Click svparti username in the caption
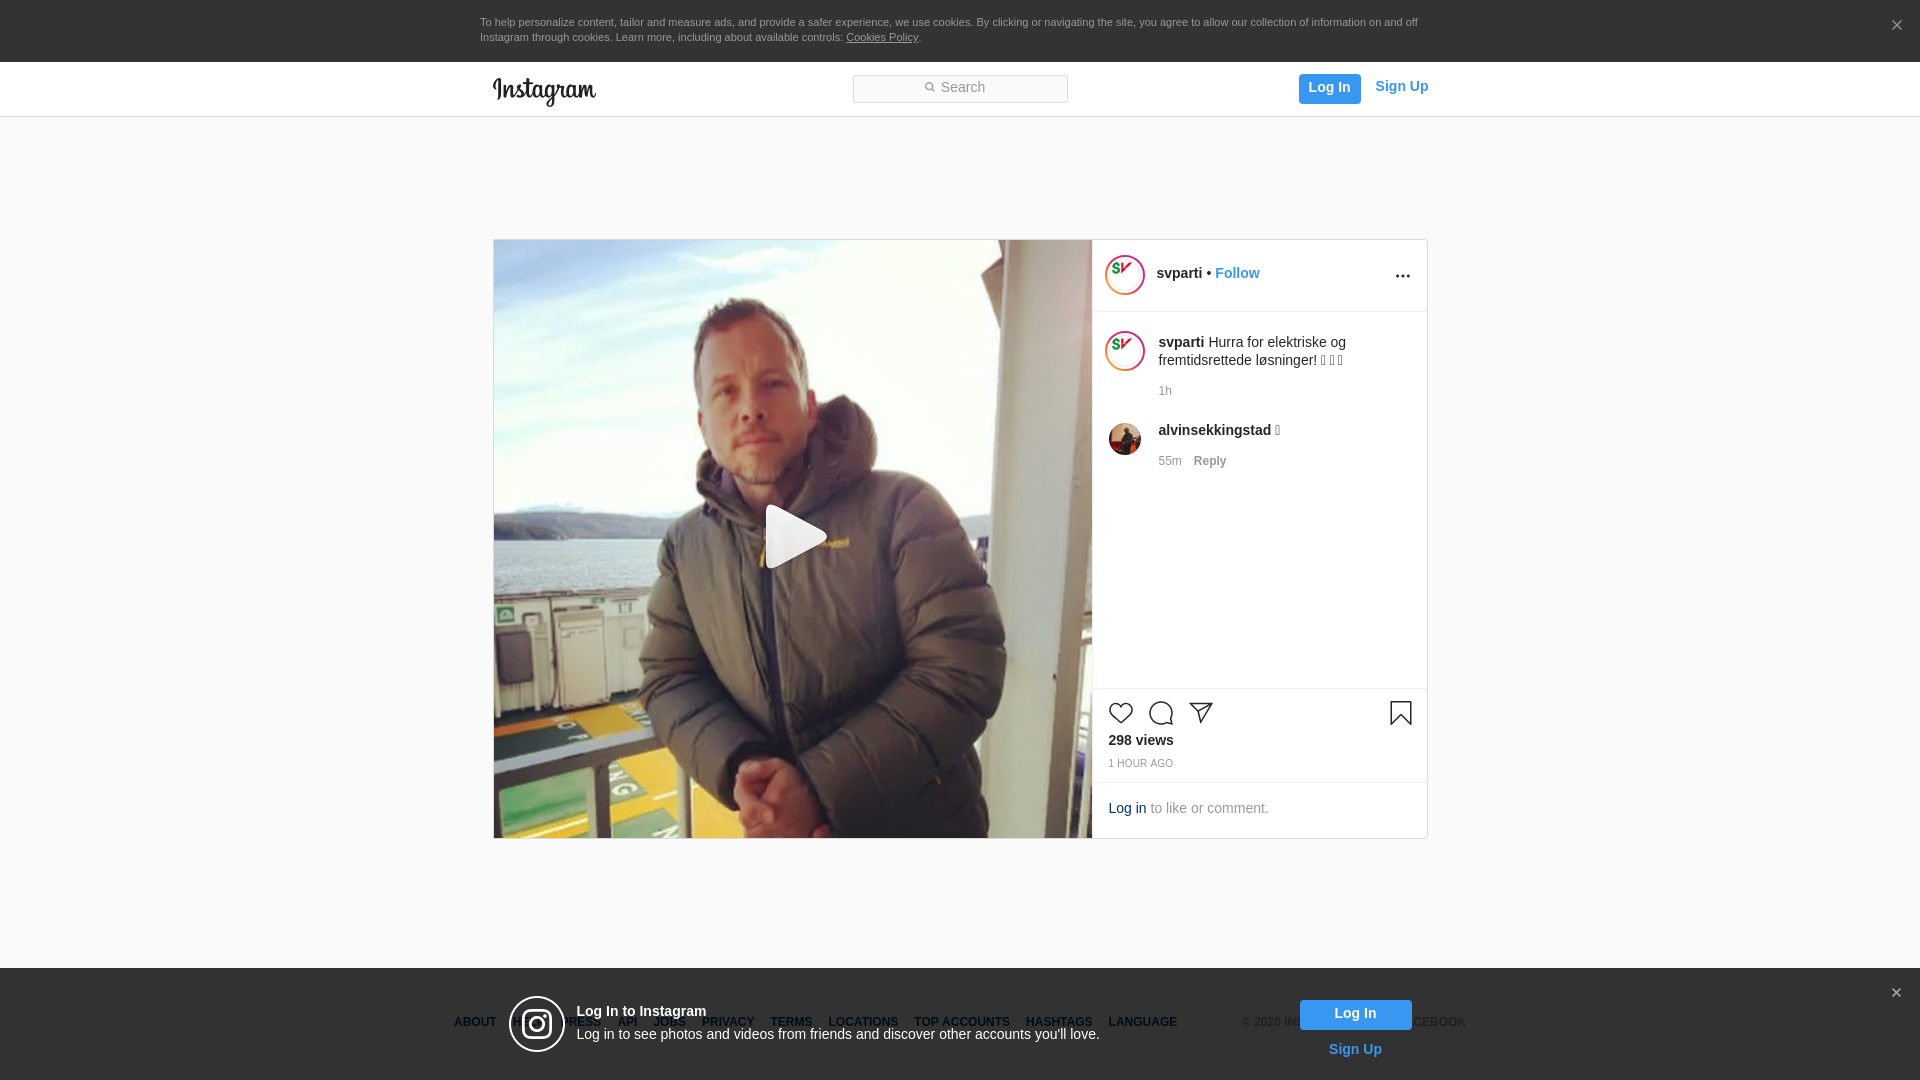Image resolution: width=1920 pixels, height=1080 pixels. [1181, 342]
